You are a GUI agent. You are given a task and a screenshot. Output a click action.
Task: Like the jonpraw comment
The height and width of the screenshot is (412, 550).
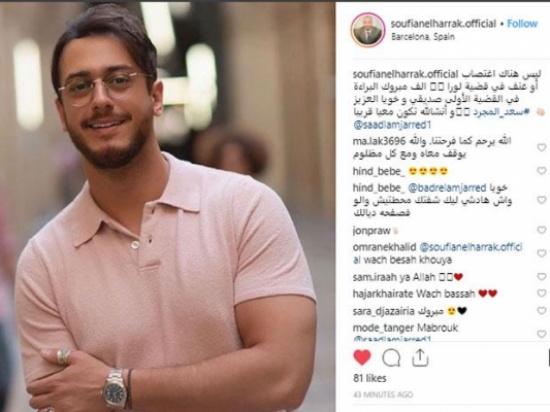coord(542,230)
